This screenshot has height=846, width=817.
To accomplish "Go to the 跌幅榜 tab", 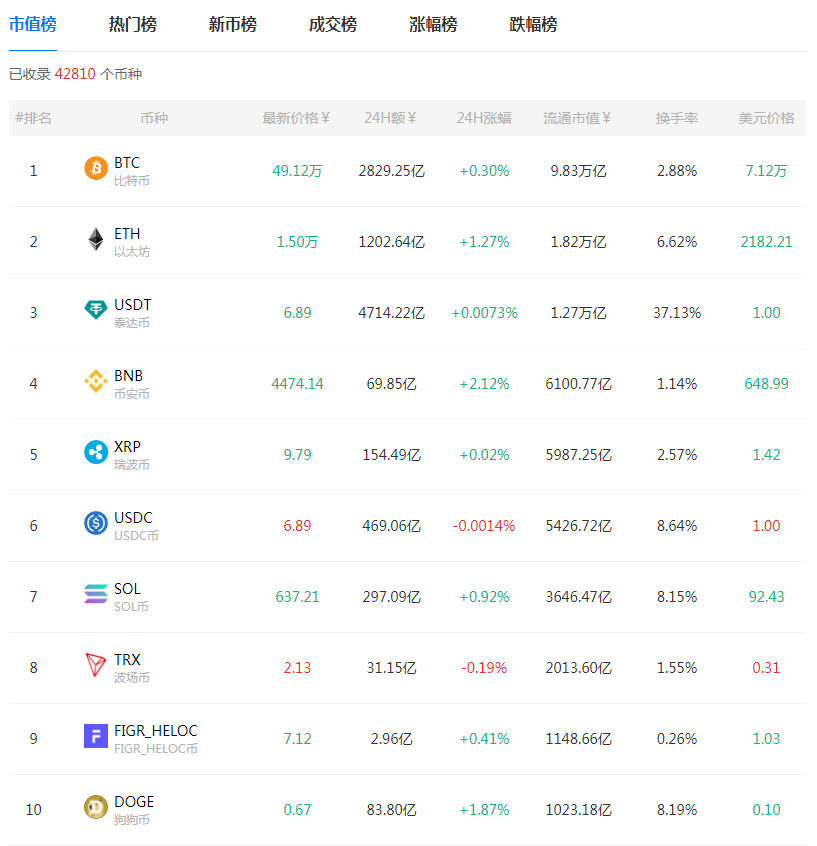I will 533,25.
